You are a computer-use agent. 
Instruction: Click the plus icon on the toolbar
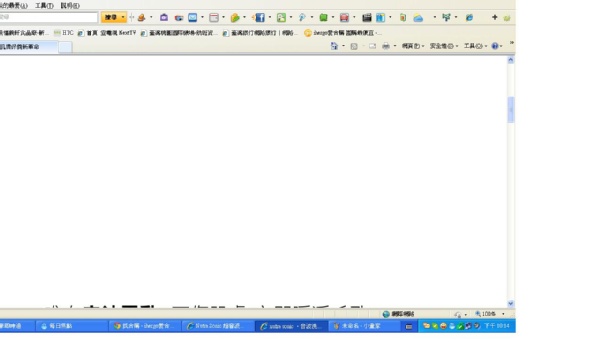coord(494,17)
